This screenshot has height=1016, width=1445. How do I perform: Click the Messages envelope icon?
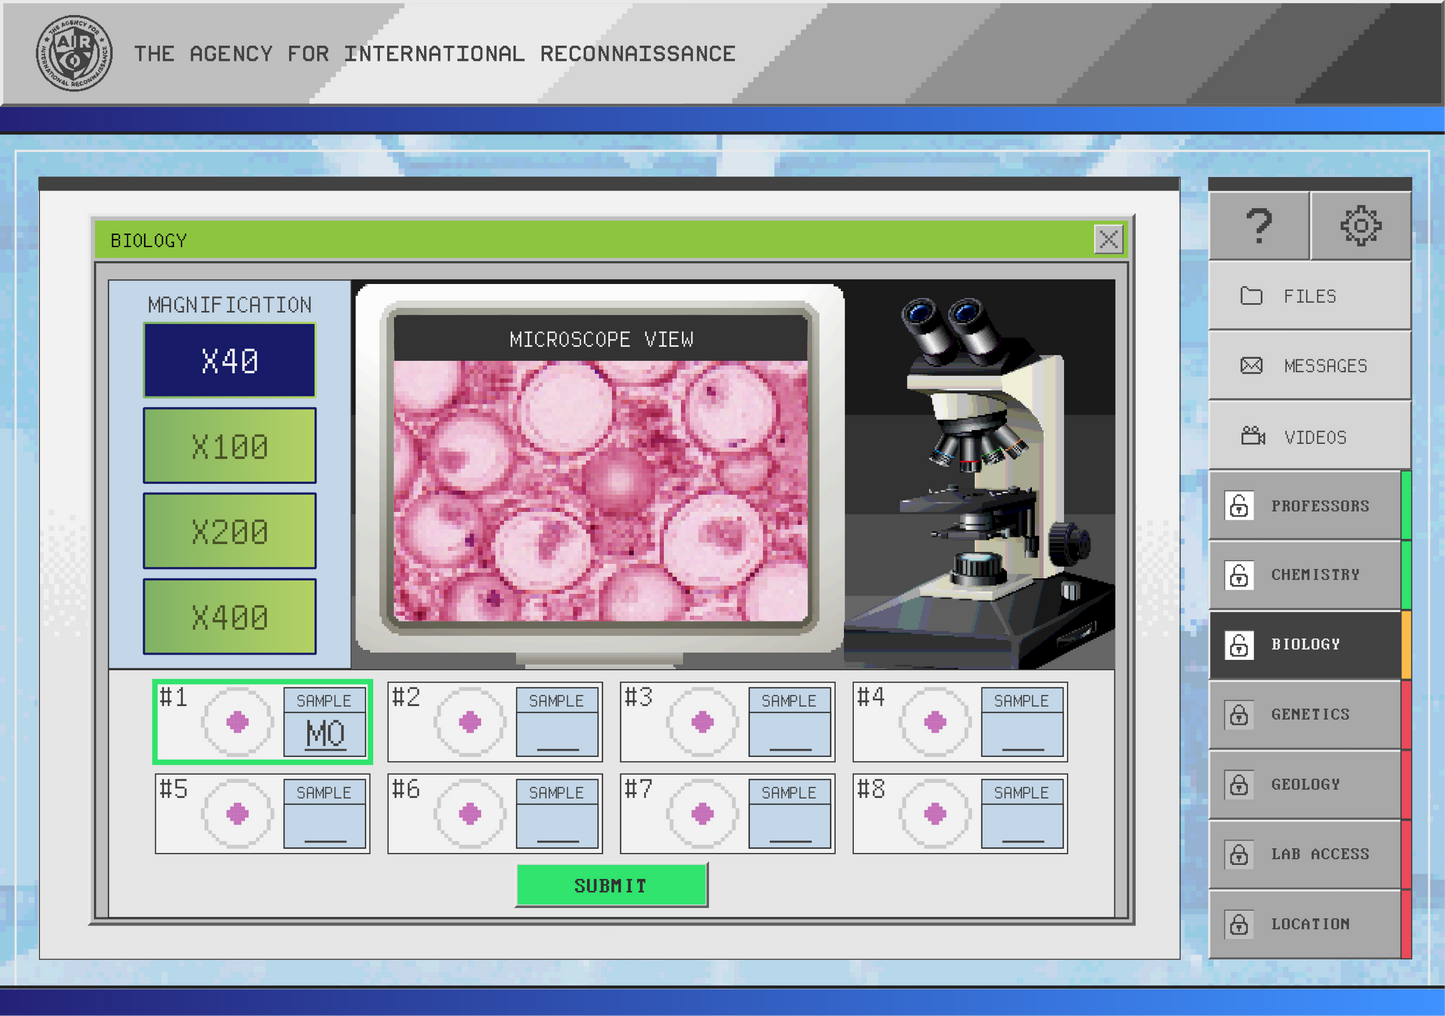pyautogui.click(x=1251, y=366)
